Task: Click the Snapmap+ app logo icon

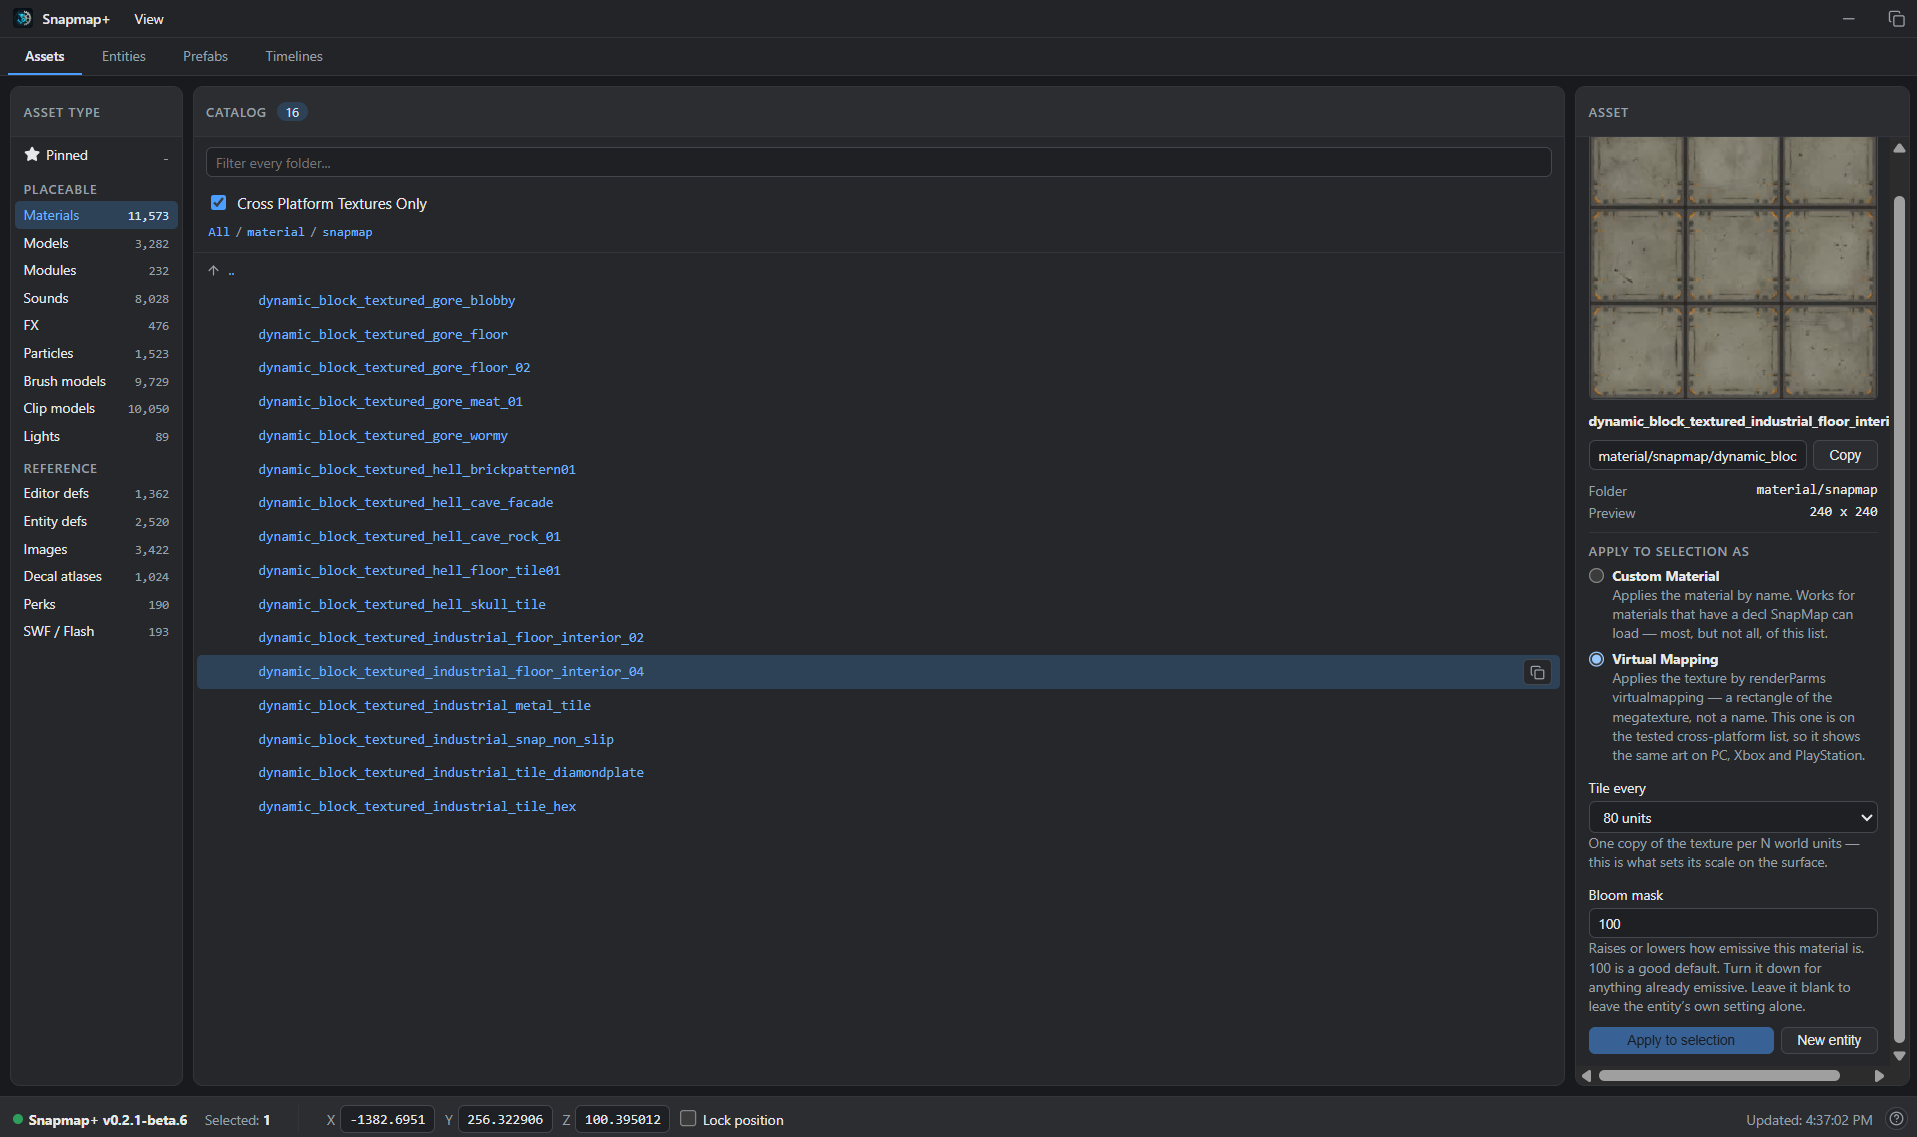Action: (23, 19)
